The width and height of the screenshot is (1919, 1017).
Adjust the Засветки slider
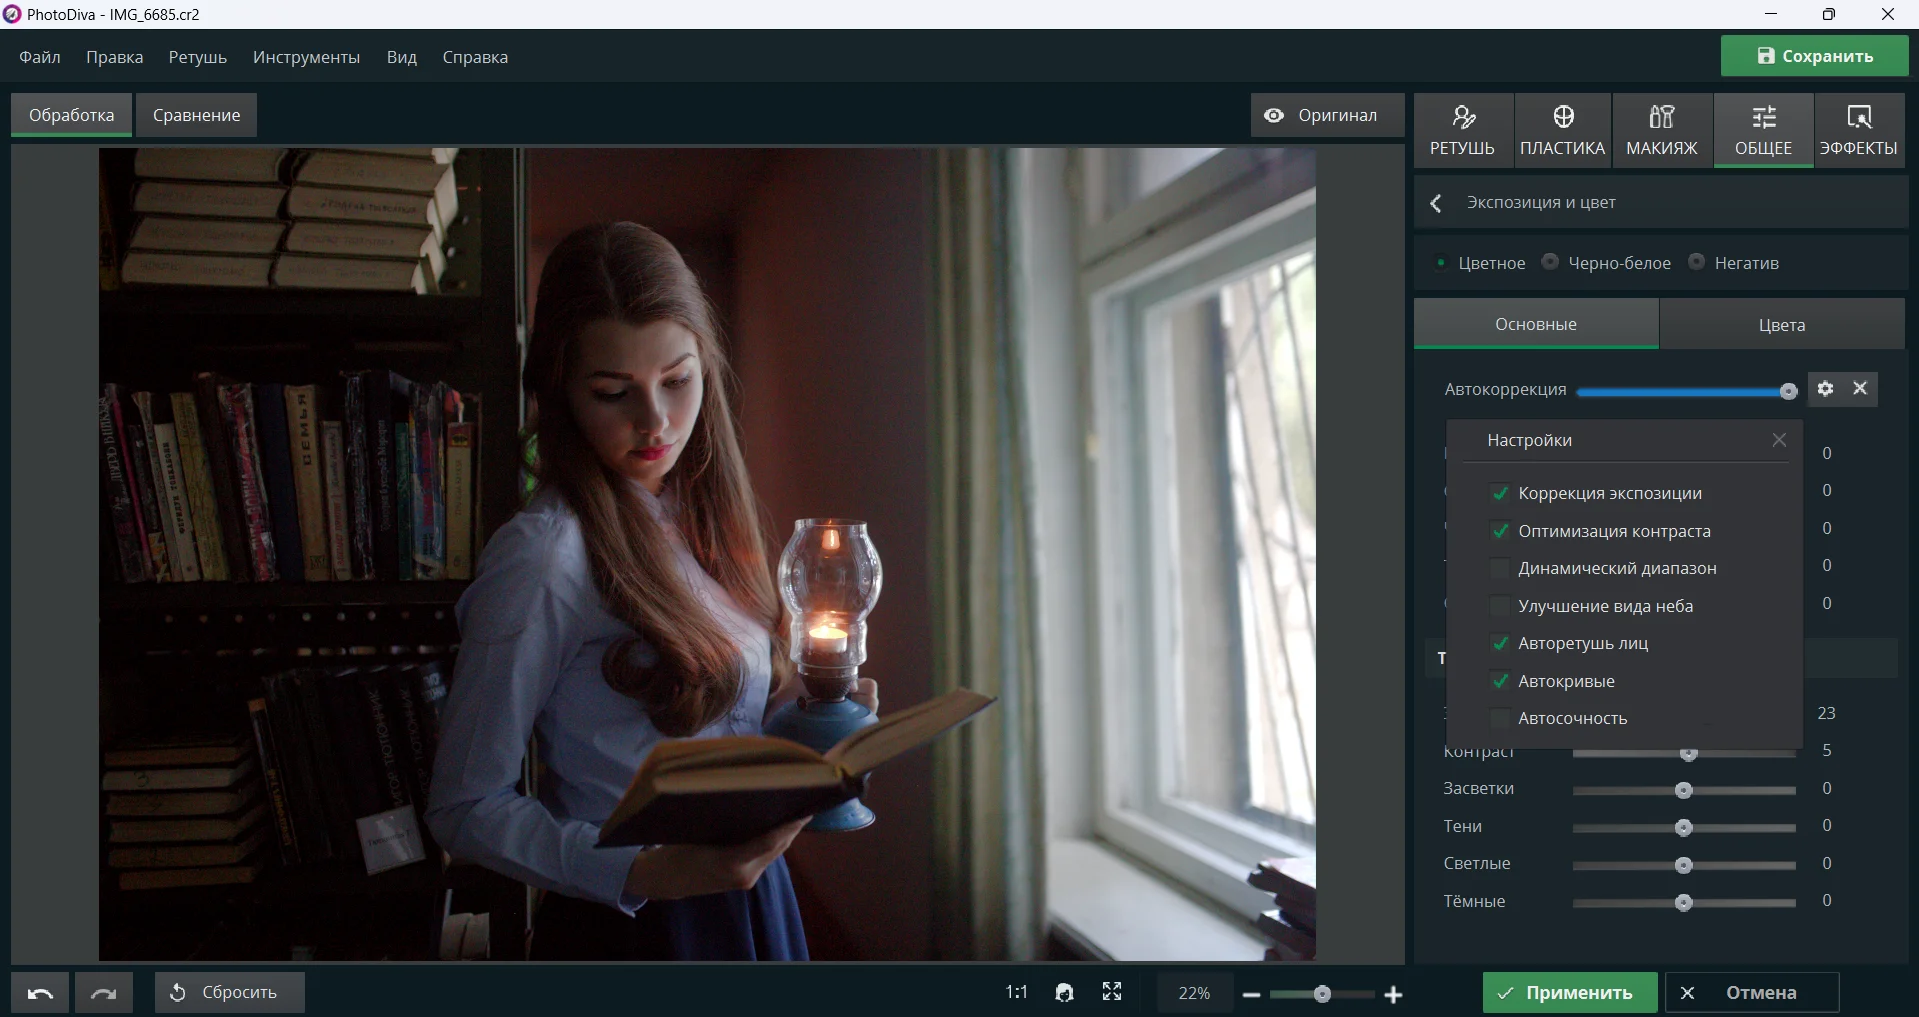click(x=1684, y=790)
